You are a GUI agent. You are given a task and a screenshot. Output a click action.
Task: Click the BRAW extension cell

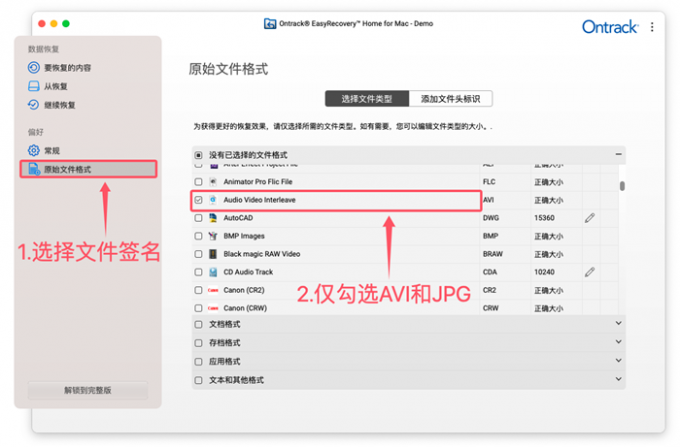[x=493, y=254]
